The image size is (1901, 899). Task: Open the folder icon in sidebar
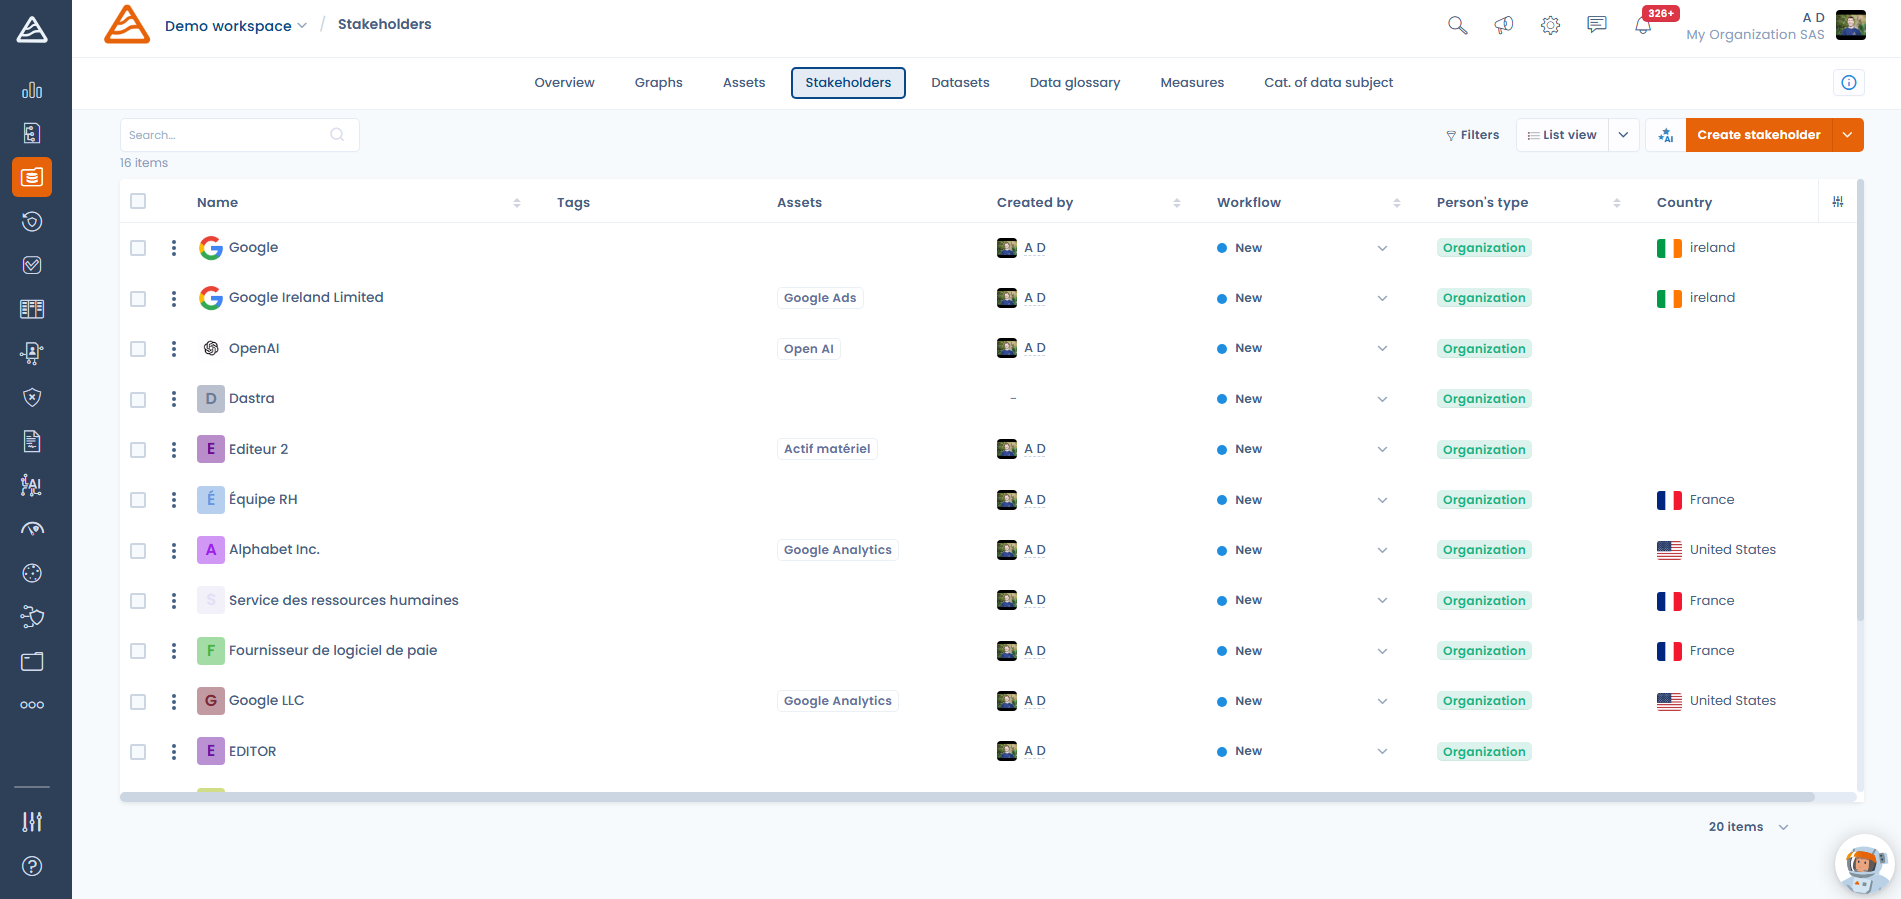click(x=32, y=661)
